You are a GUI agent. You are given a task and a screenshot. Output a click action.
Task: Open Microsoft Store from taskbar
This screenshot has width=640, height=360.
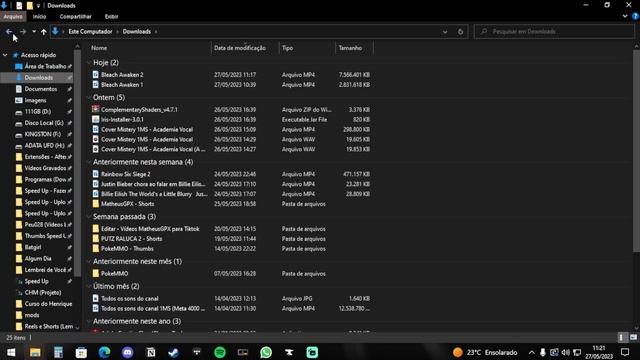click(x=81, y=352)
